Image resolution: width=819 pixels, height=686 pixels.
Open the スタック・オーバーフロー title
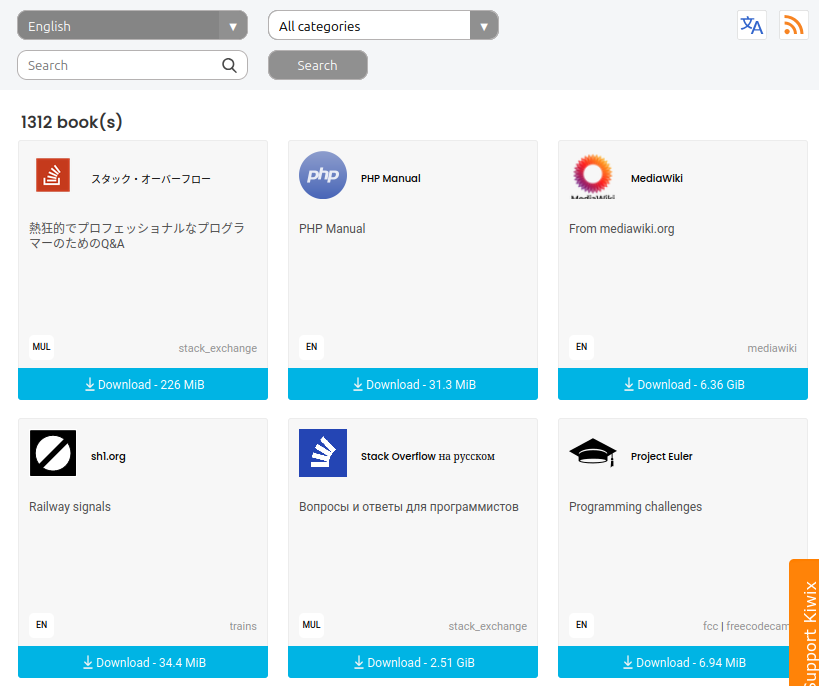[151, 179]
